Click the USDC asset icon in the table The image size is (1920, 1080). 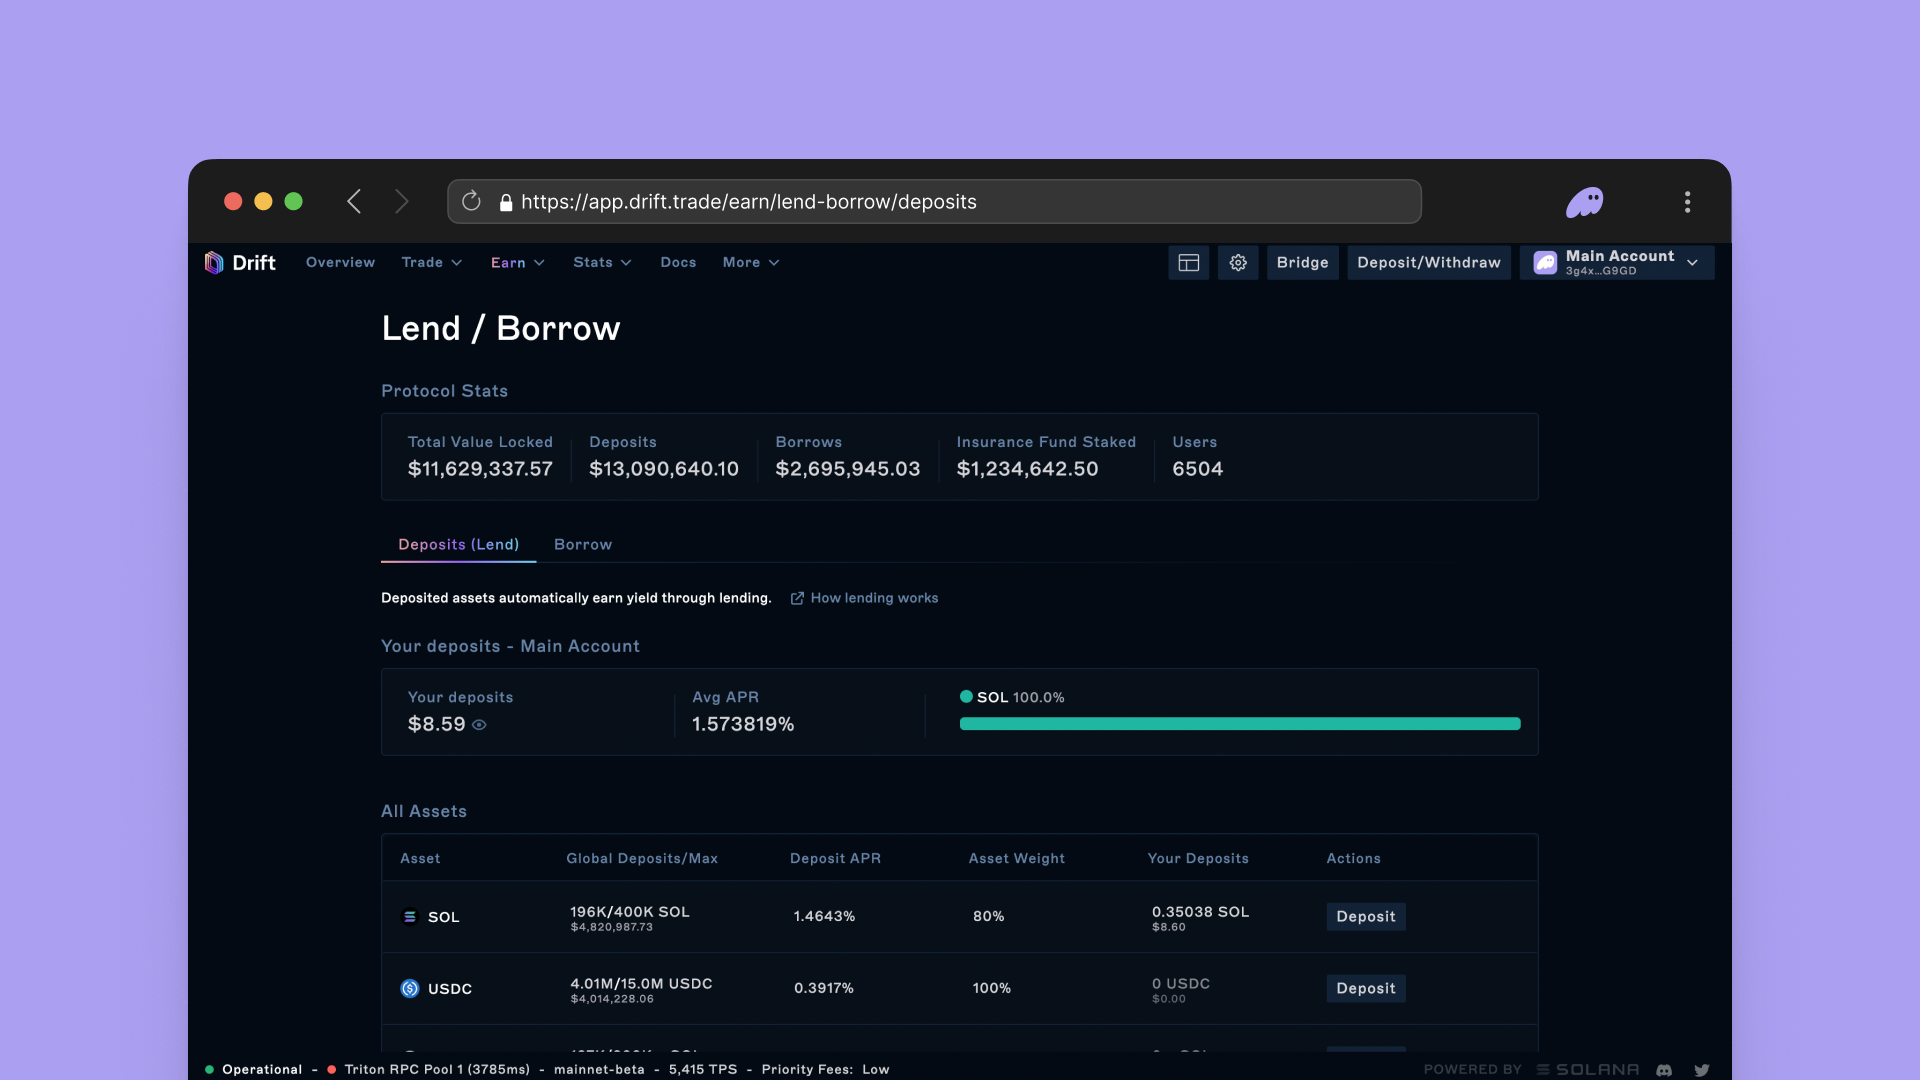(x=409, y=988)
